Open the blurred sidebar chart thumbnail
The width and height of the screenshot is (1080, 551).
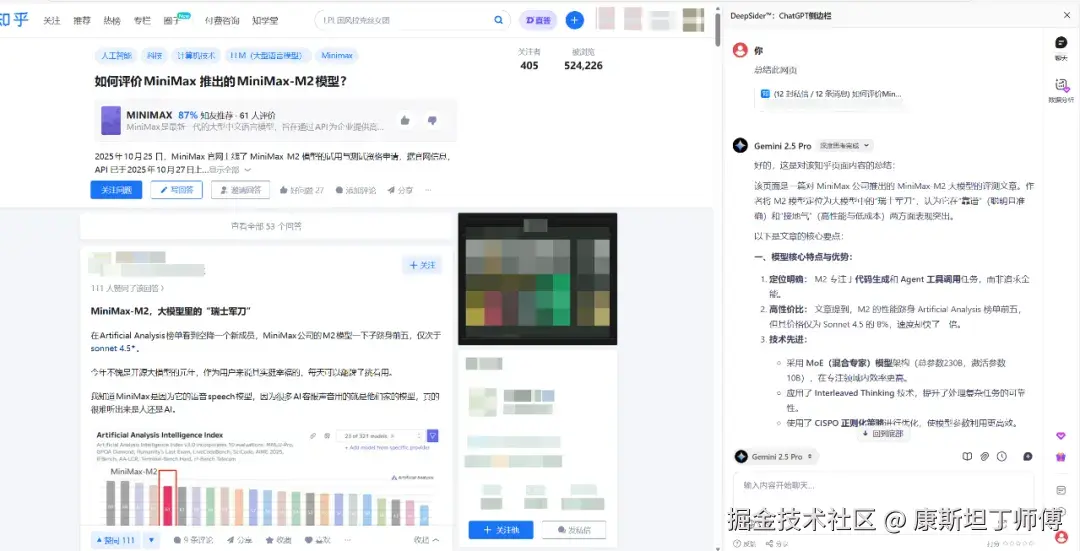537,278
